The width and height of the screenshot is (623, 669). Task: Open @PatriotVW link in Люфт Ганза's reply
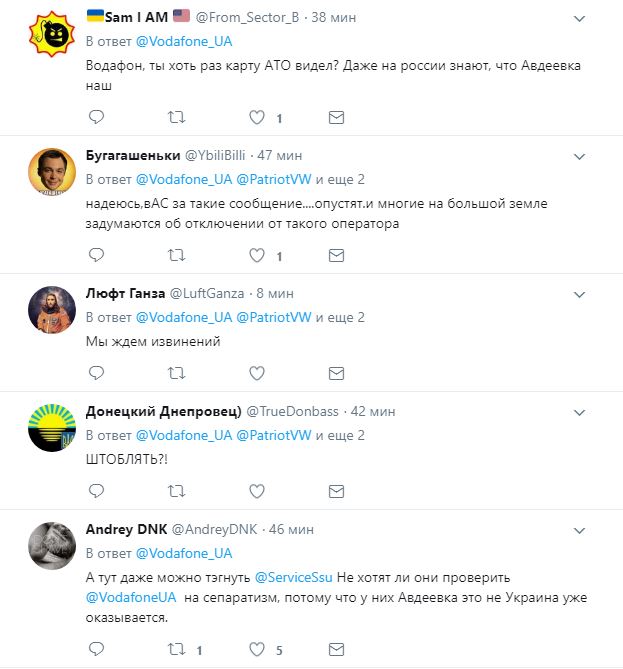tap(274, 317)
